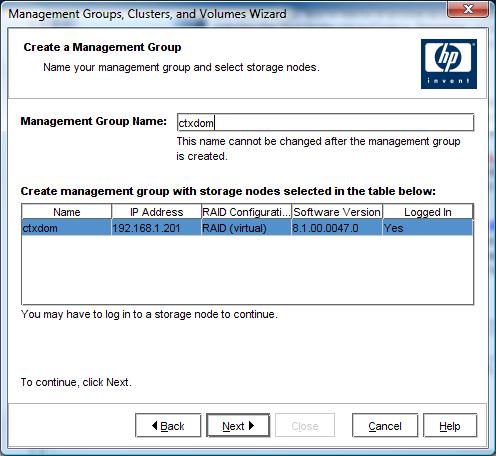Click the Next button
Screen dimensions: 496x456
(x=238, y=426)
